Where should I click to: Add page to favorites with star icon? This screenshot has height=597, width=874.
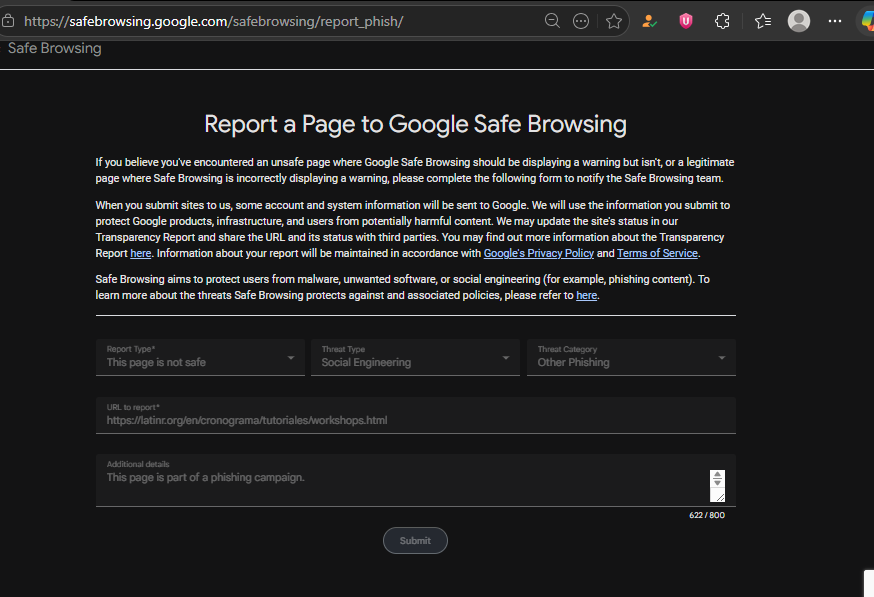tap(614, 21)
